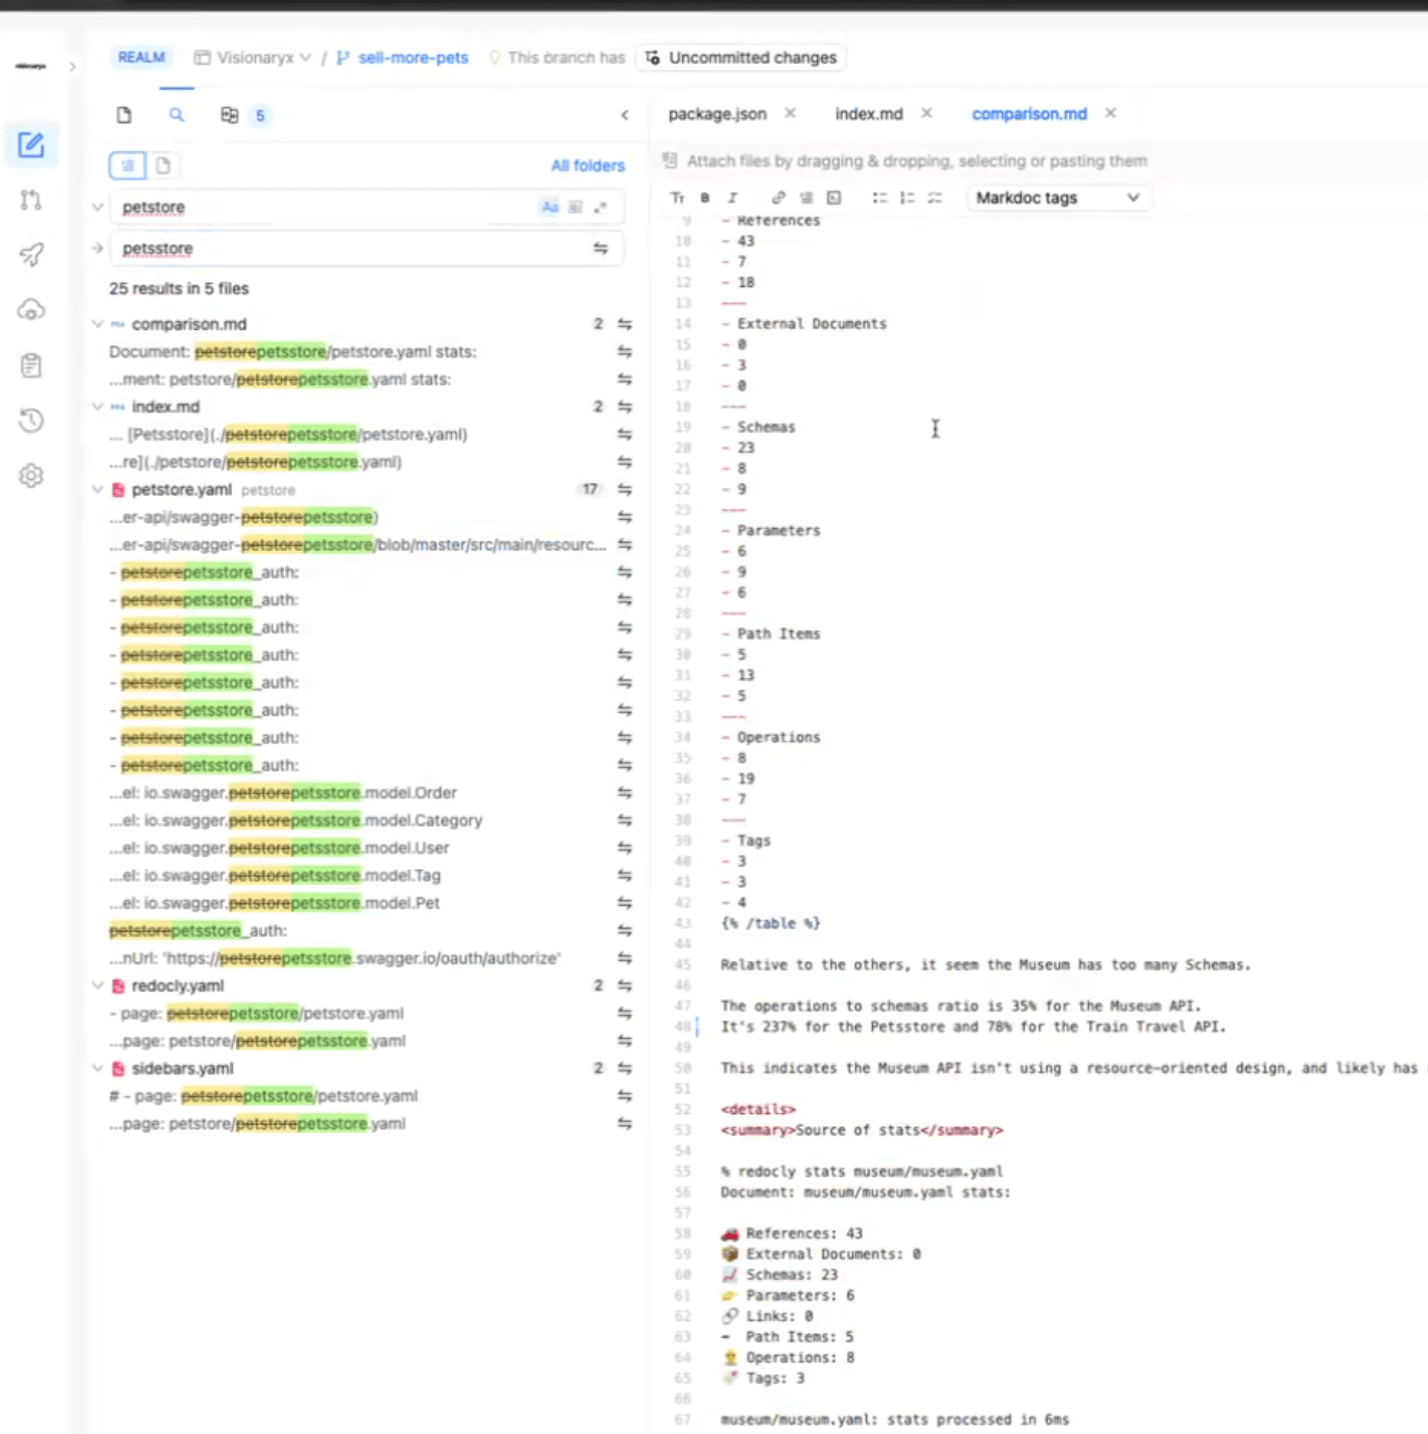Open the Visionaryx project dropdown

256,58
